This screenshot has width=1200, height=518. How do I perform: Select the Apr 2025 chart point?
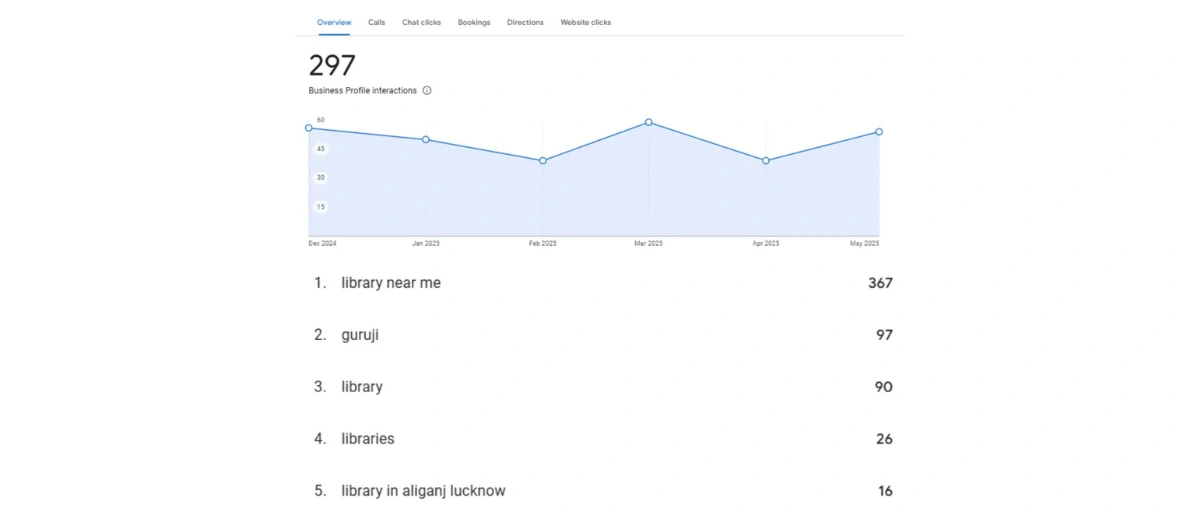pos(766,161)
